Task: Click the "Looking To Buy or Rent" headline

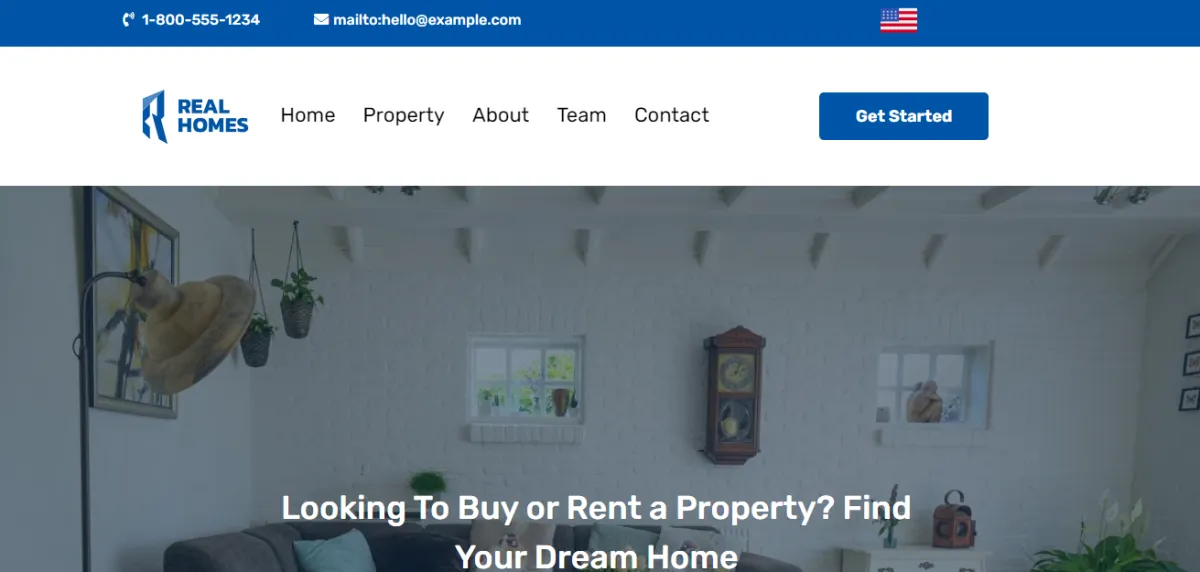Action: [x=596, y=508]
